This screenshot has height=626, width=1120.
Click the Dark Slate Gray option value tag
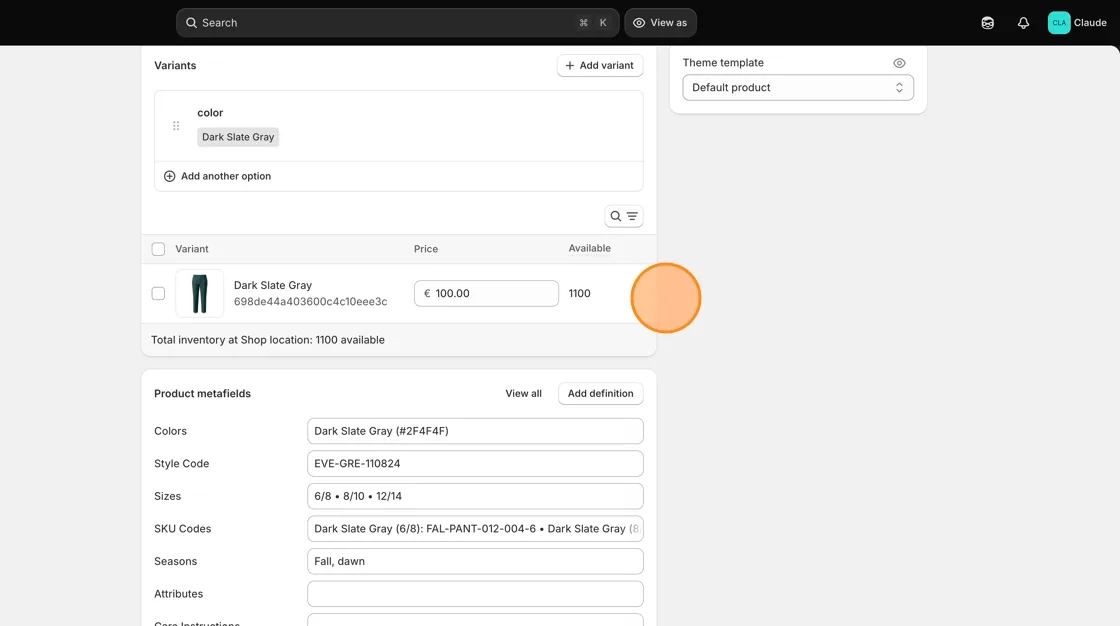pyautogui.click(x=238, y=136)
